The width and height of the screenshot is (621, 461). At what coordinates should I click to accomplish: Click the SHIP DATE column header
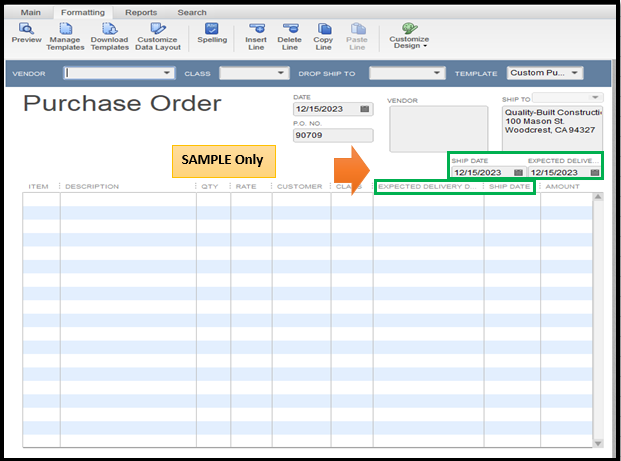click(x=509, y=187)
